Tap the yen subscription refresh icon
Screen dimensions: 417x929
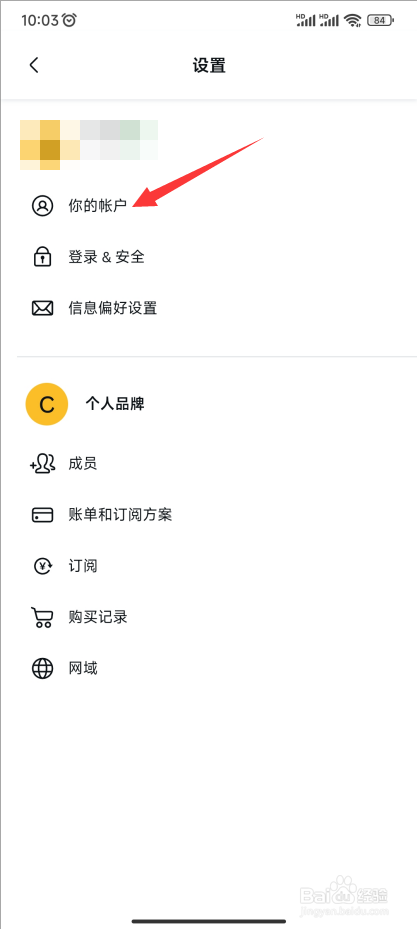click(42, 566)
